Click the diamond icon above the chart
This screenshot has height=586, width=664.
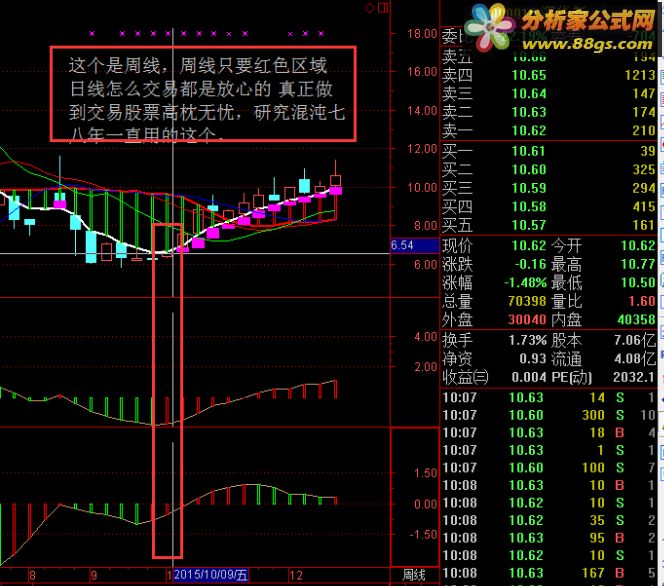[x=370, y=8]
